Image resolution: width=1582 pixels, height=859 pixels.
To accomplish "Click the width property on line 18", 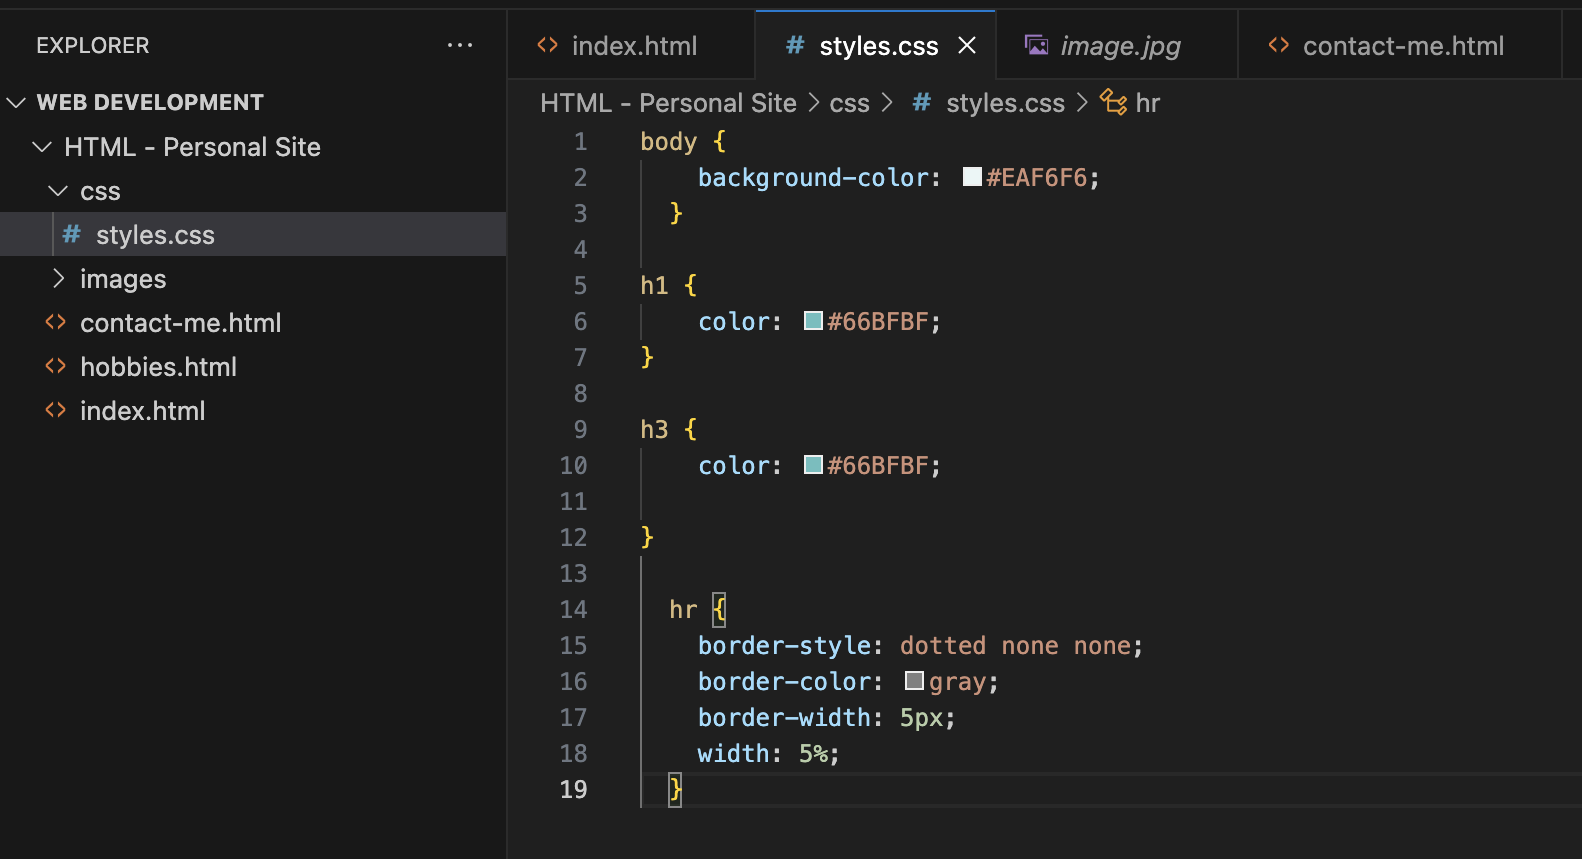I will coord(733,753).
